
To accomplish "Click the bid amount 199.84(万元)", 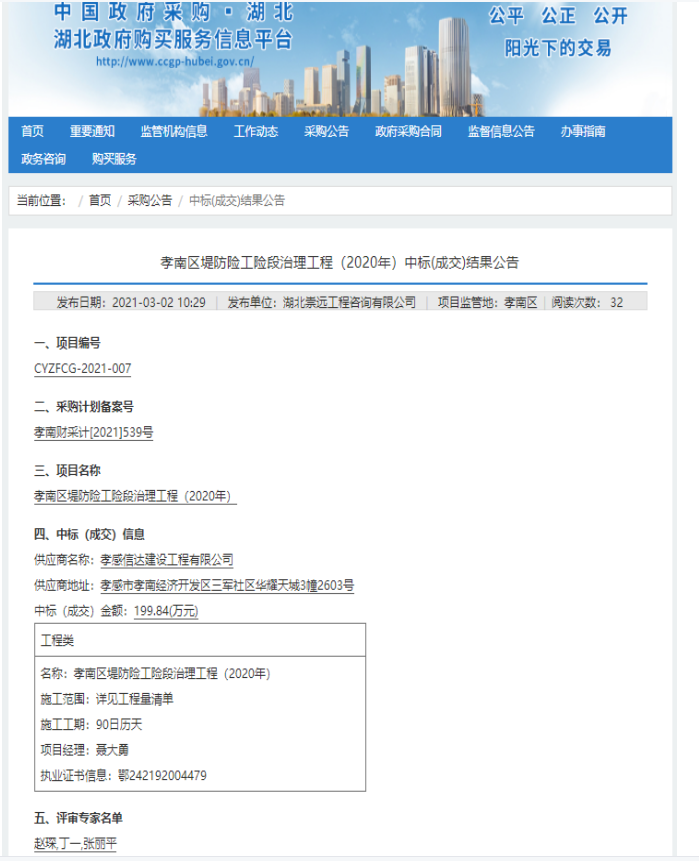I will click(x=166, y=611).
